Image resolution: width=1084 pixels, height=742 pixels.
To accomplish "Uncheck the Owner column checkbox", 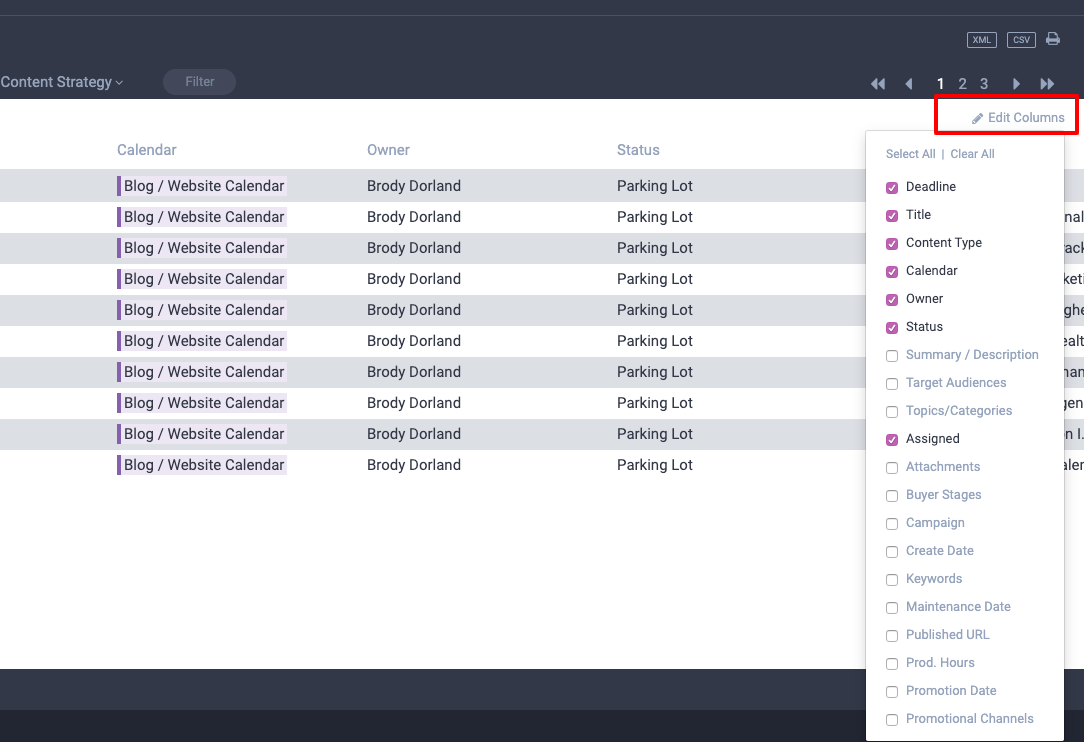I will 892,299.
